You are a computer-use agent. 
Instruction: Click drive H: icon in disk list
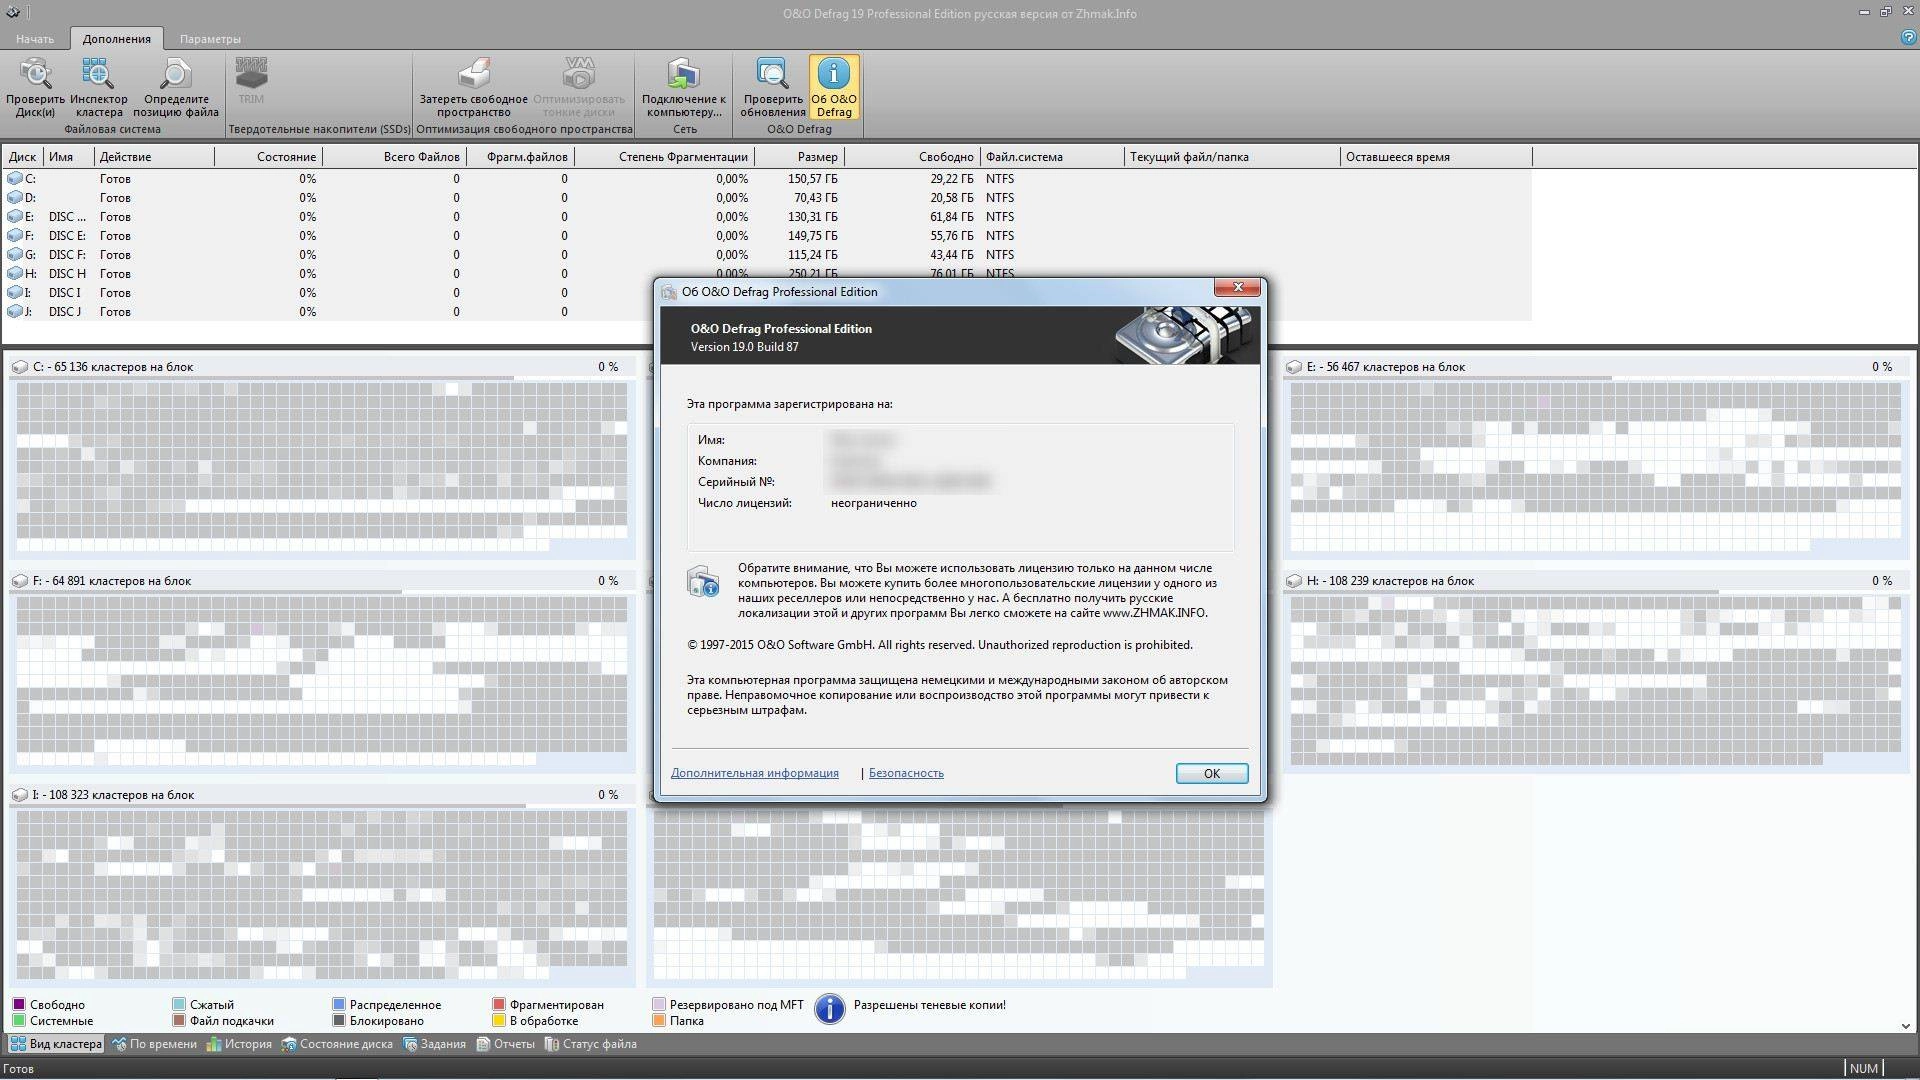click(x=15, y=274)
